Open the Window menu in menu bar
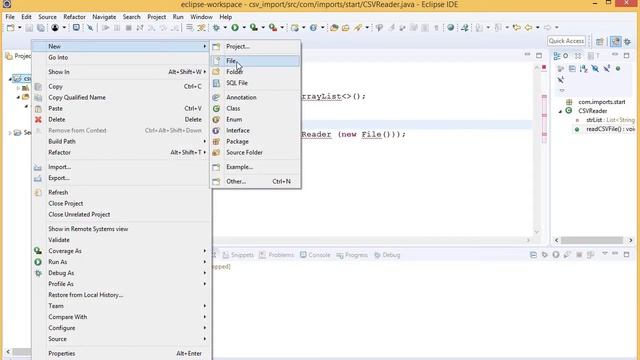The image size is (640, 360). point(201,17)
